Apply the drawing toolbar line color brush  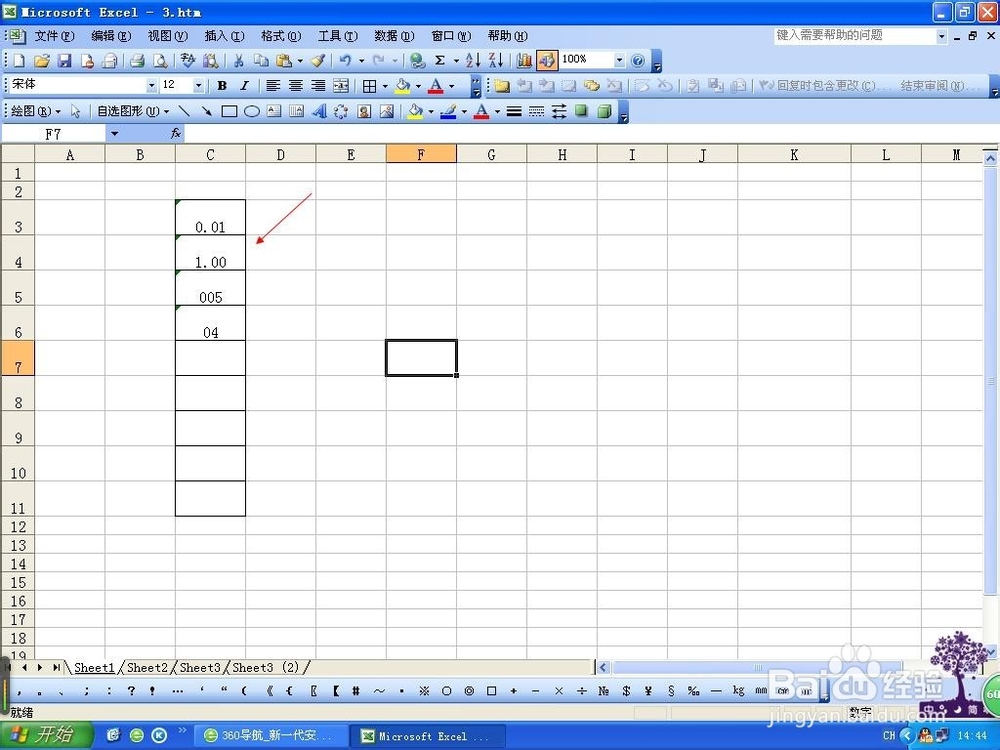click(449, 112)
